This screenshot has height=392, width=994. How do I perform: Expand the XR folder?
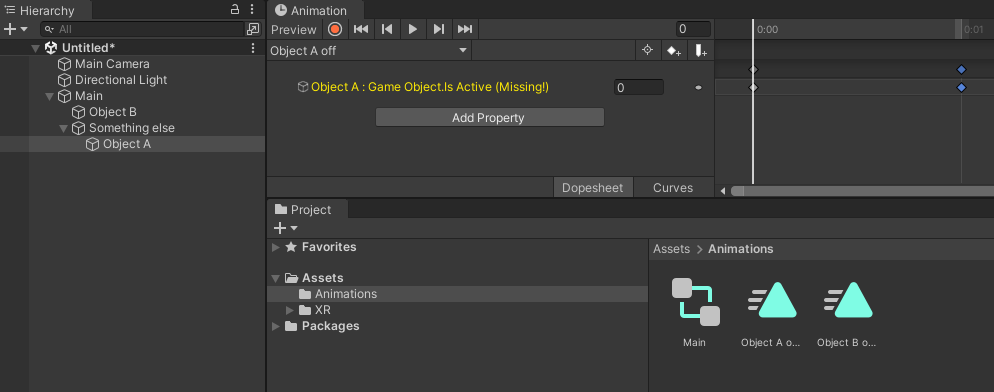[290, 310]
